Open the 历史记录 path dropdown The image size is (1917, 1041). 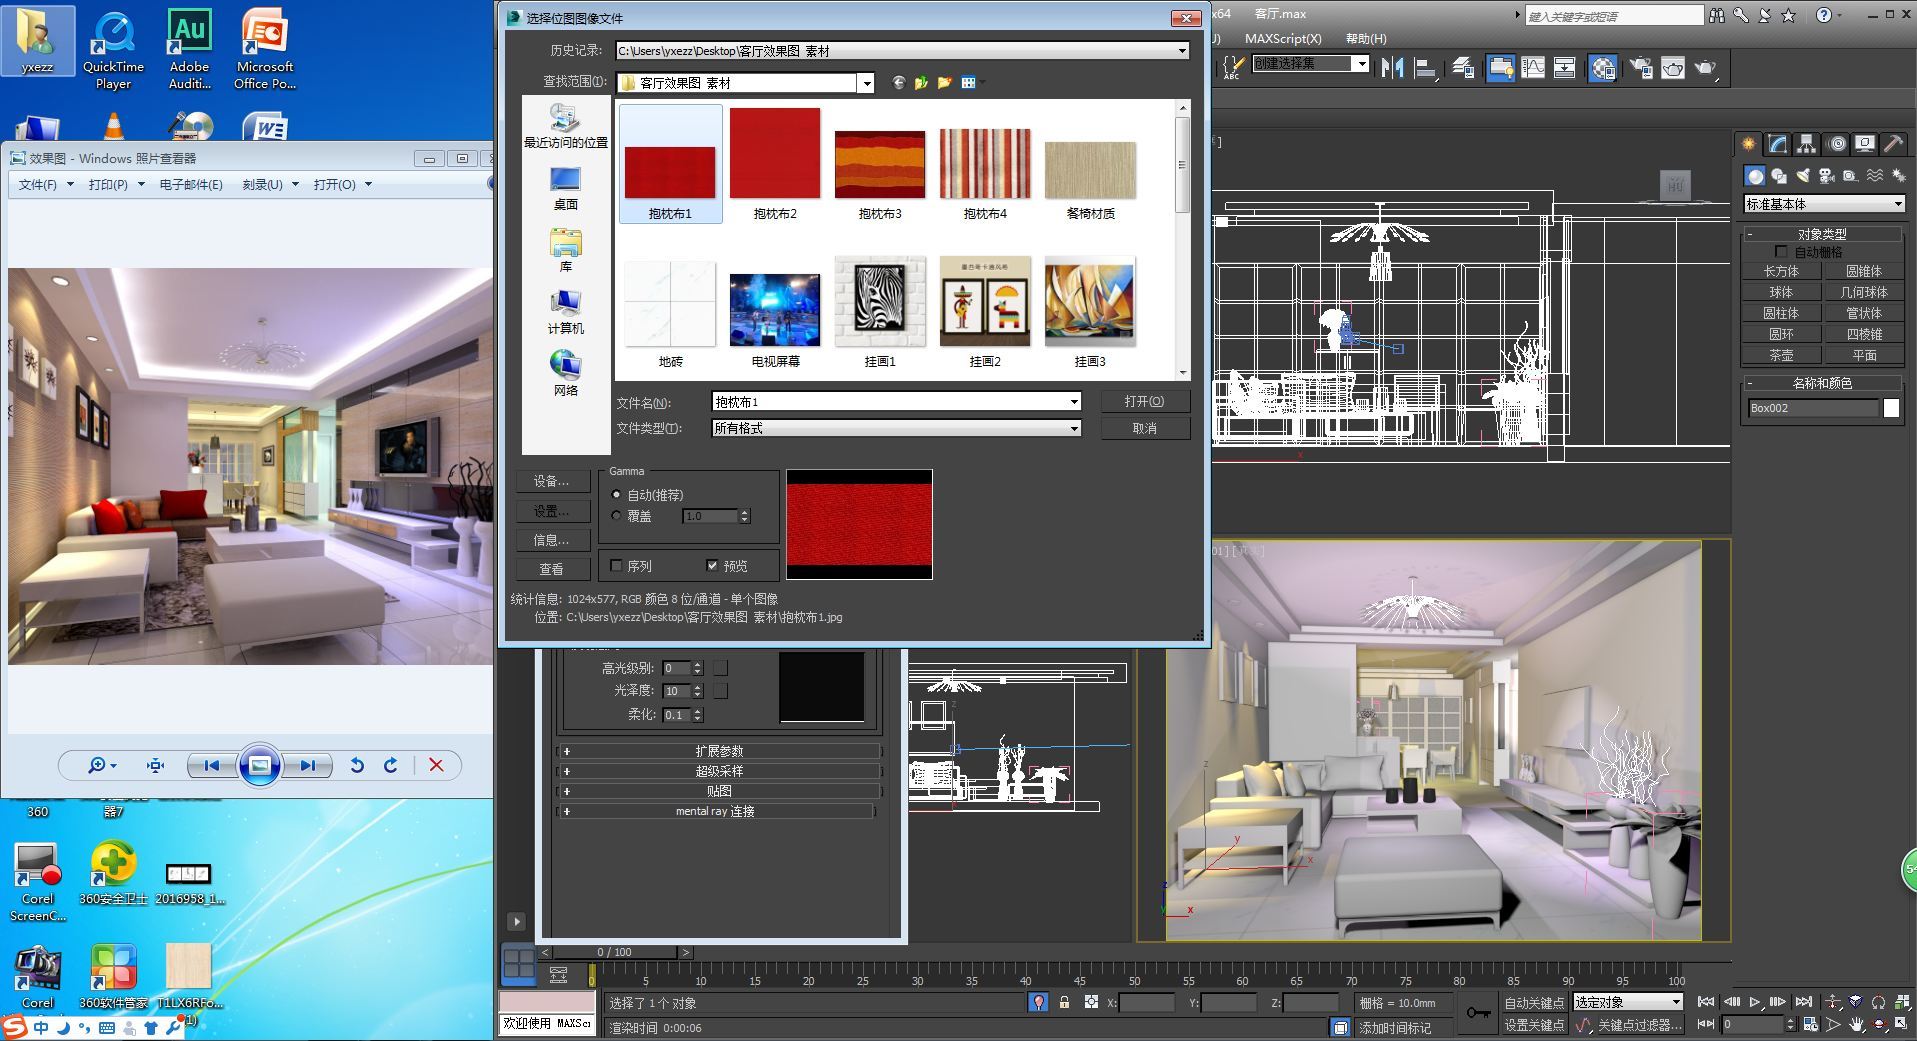pos(1181,51)
